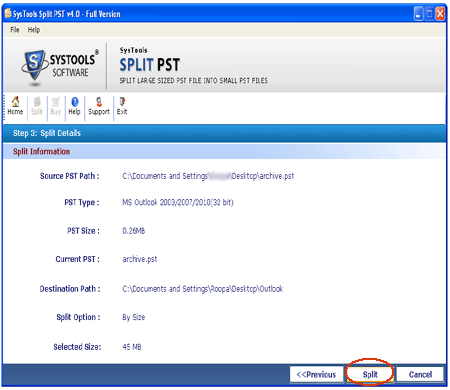Click the 'Split Information' heading
Viewport: 450px width, 390px height.
(41, 152)
